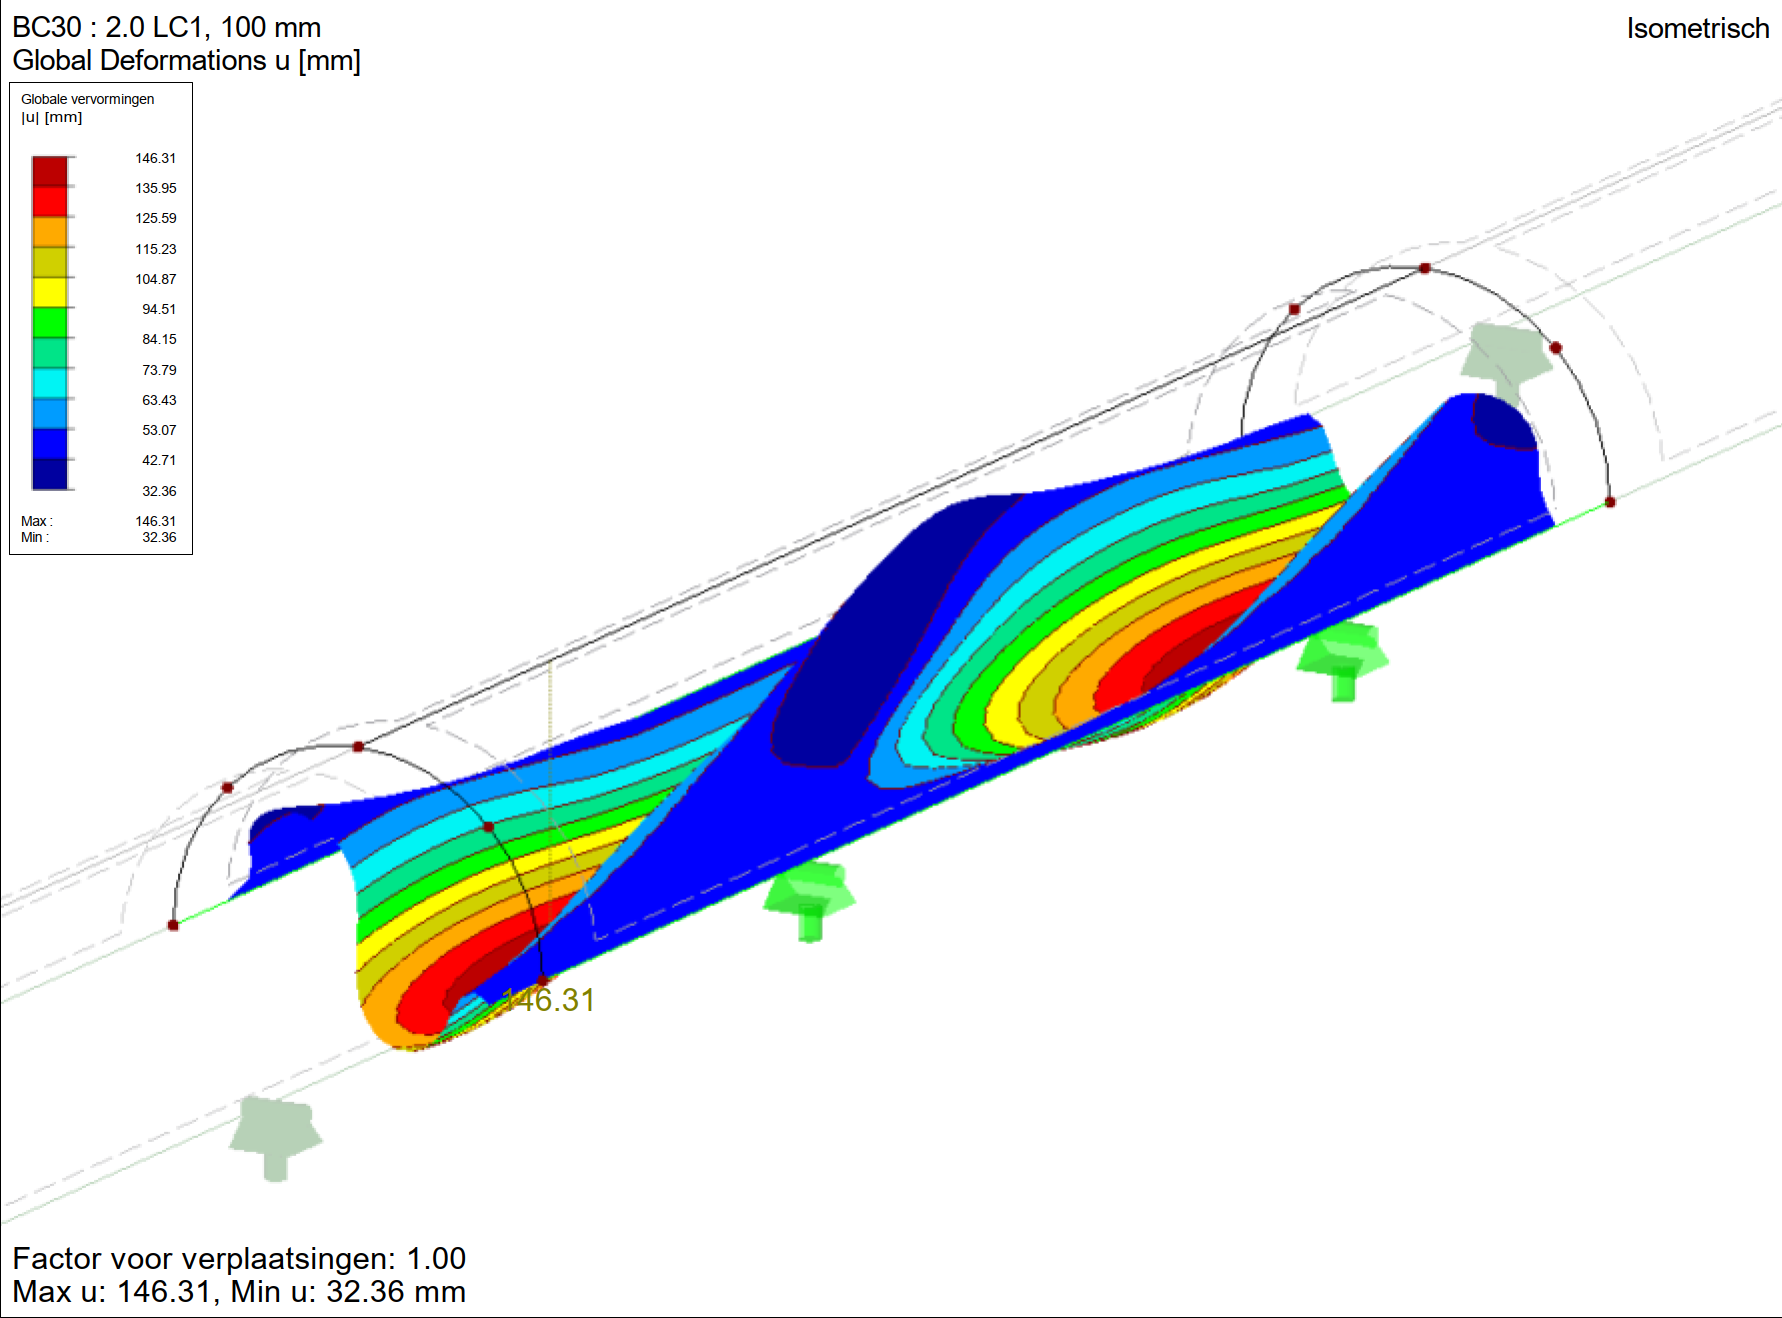Viewport: 1782px width, 1318px height.
Task: Select the Global Deformations u [mm] heading
Action: pyautogui.click(x=186, y=61)
